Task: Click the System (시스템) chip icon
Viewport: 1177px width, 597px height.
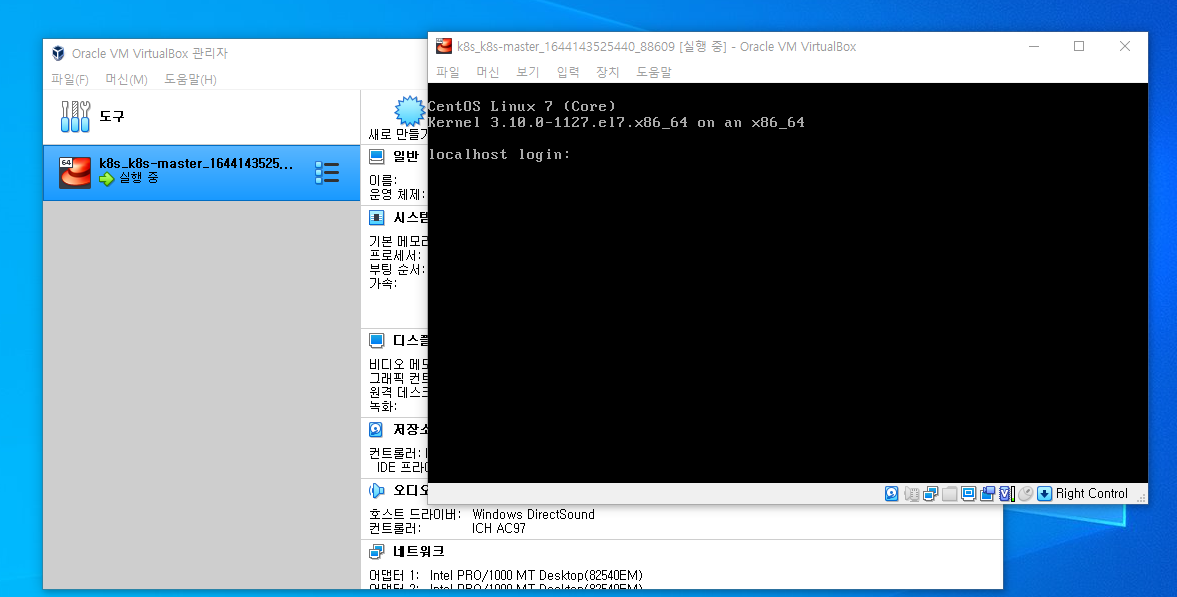Action: click(377, 218)
